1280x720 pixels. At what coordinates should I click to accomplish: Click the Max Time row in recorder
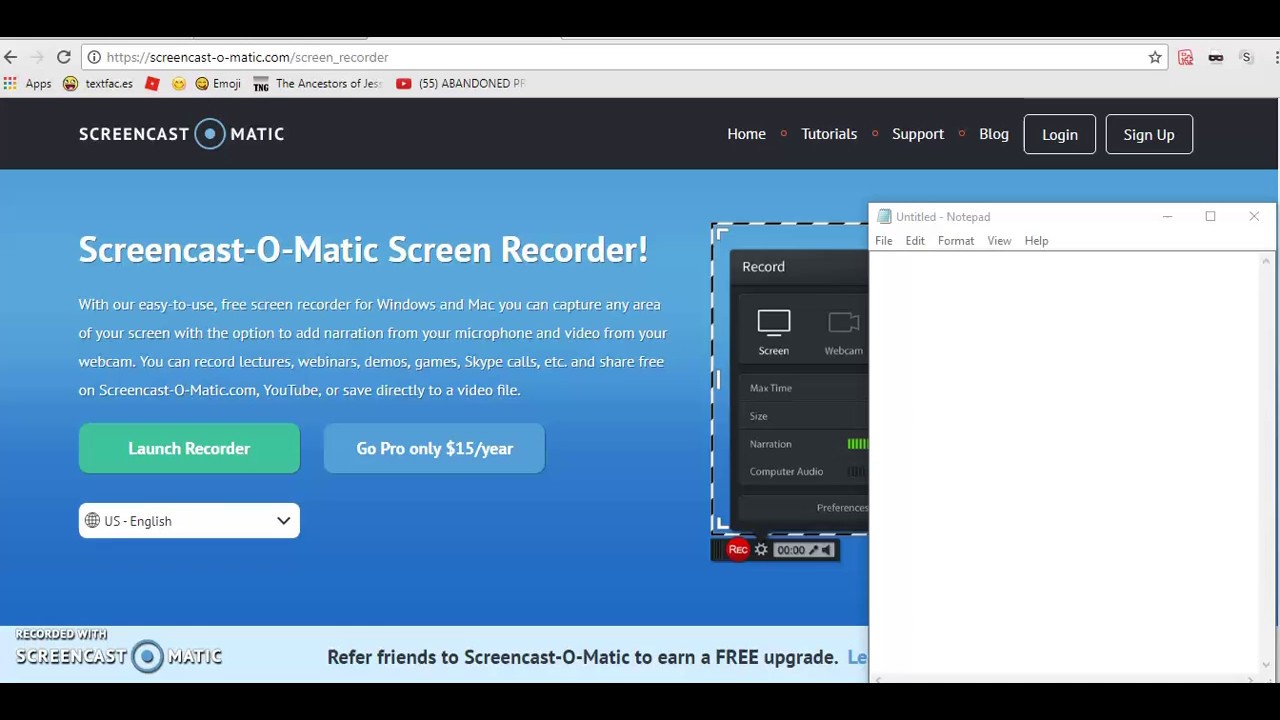[x=804, y=388]
